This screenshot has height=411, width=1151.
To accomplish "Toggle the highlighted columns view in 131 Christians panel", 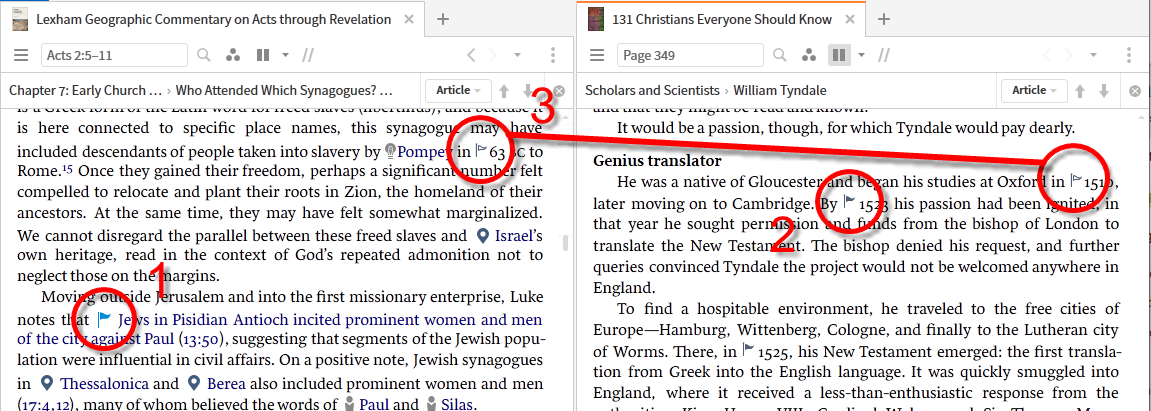I will pyautogui.click(x=839, y=55).
